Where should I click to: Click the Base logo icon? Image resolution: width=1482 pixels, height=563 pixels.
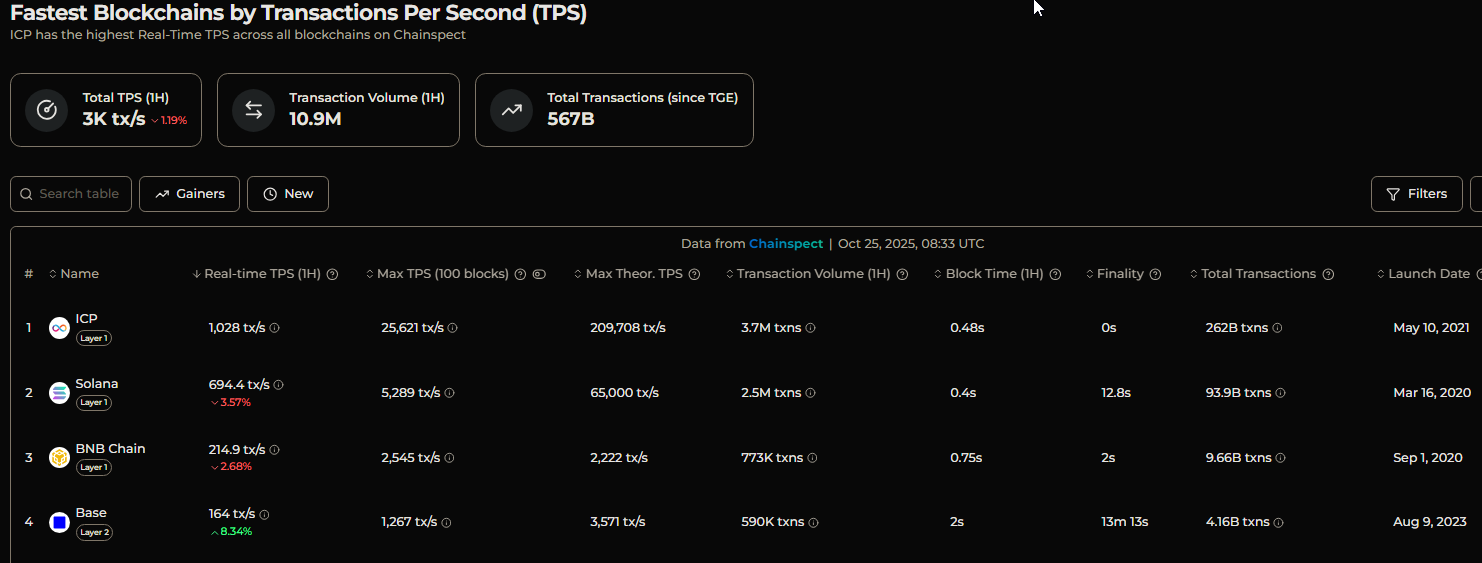pos(59,522)
